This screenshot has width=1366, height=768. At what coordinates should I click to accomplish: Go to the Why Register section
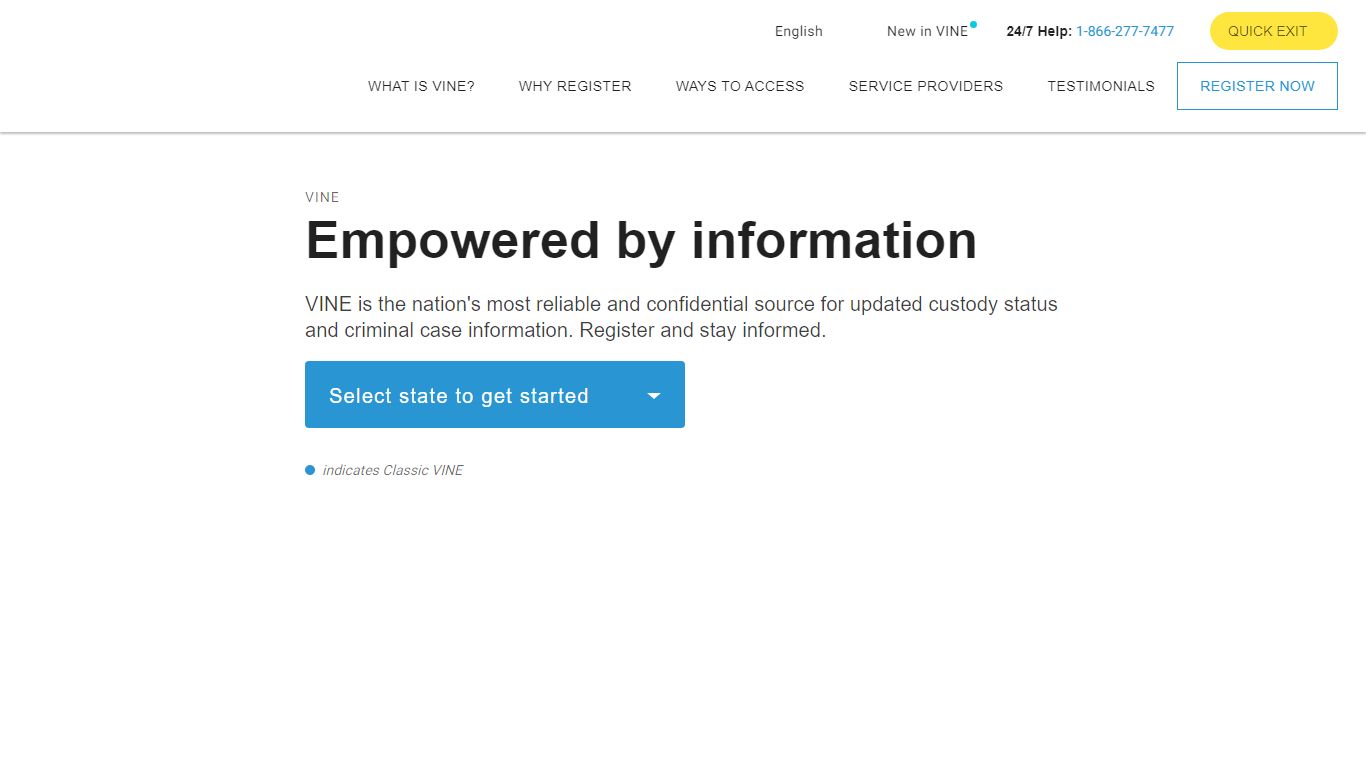pyautogui.click(x=575, y=86)
